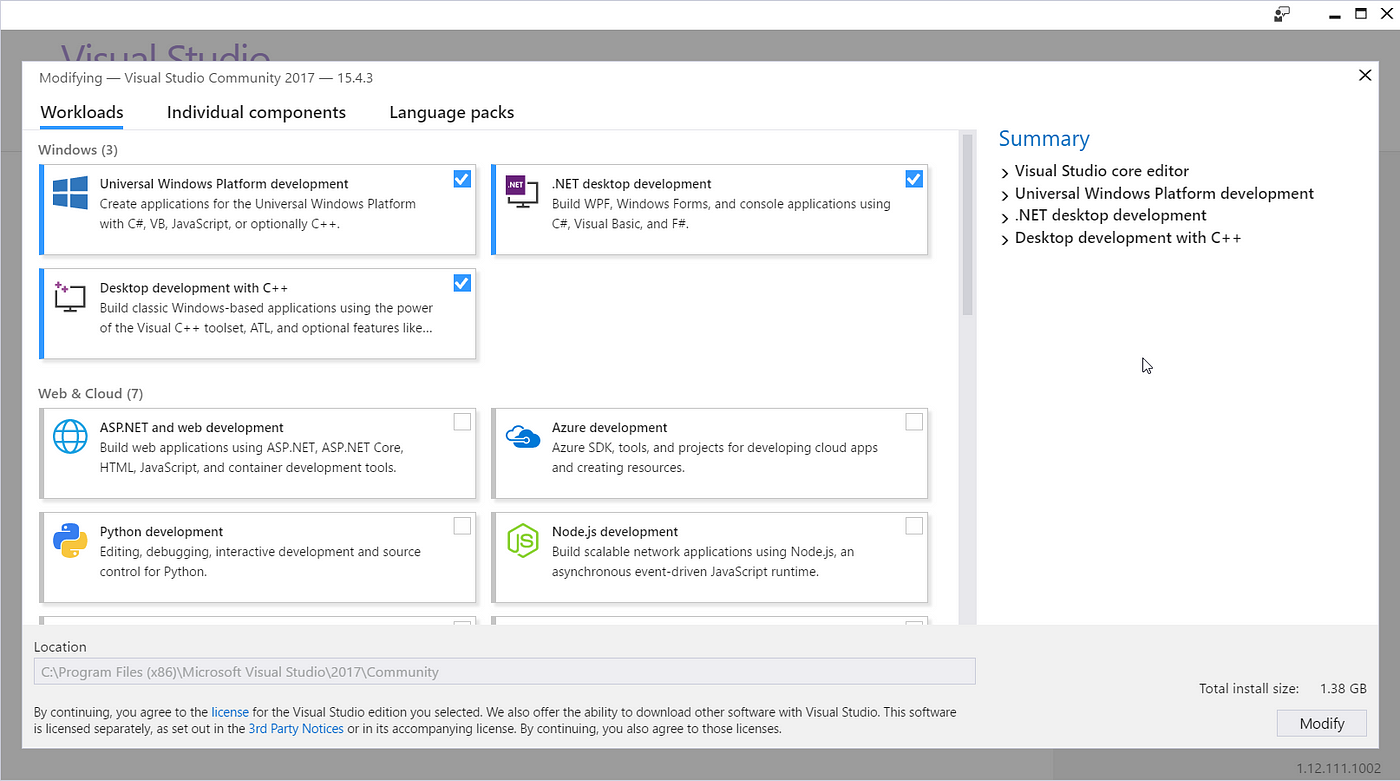Click the workloads list vertical scrollbar
Image resolution: width=1400 pixels, height=781 pixels.
click(967, 225)
